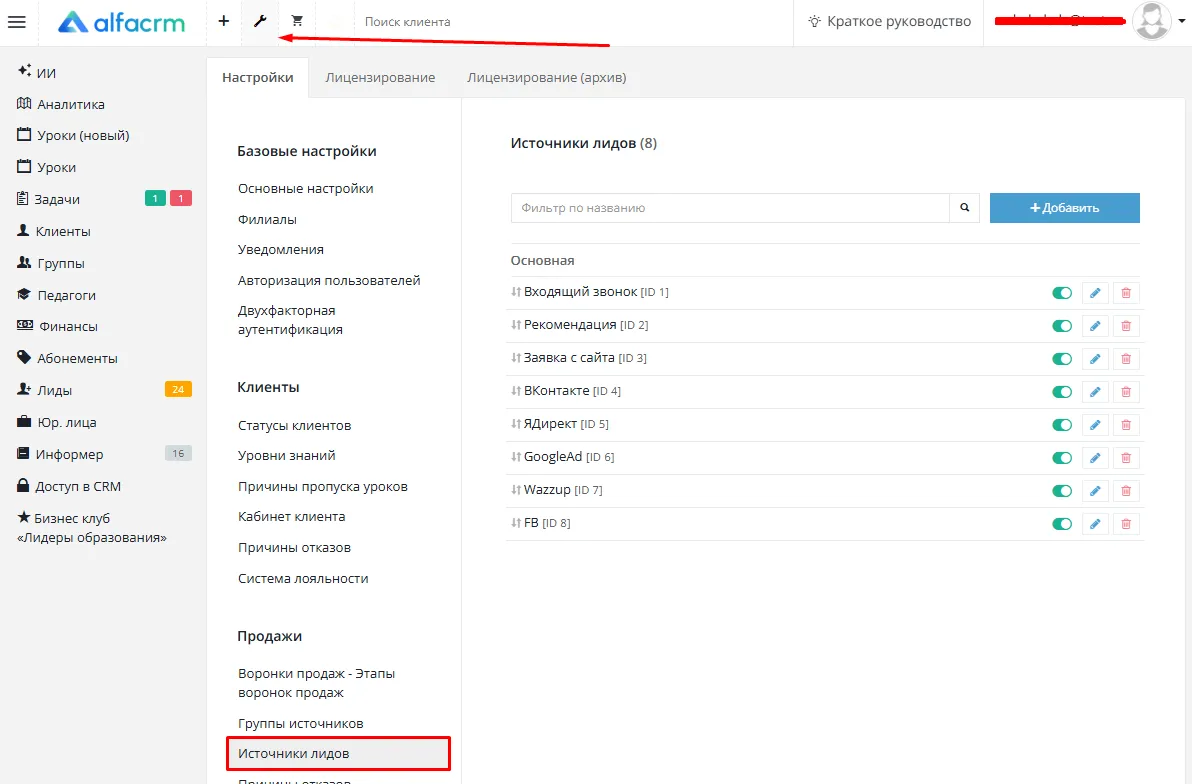Click the plus icon in top bar
Screen dimensions: 1192x784
point(224,21)
